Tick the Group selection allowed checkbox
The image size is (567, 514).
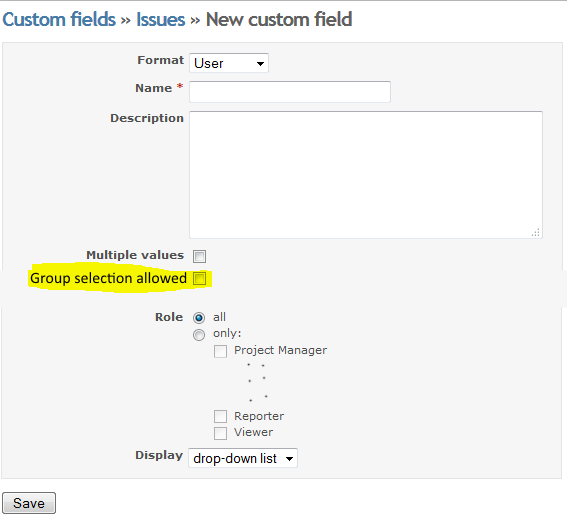pos(199,279)
